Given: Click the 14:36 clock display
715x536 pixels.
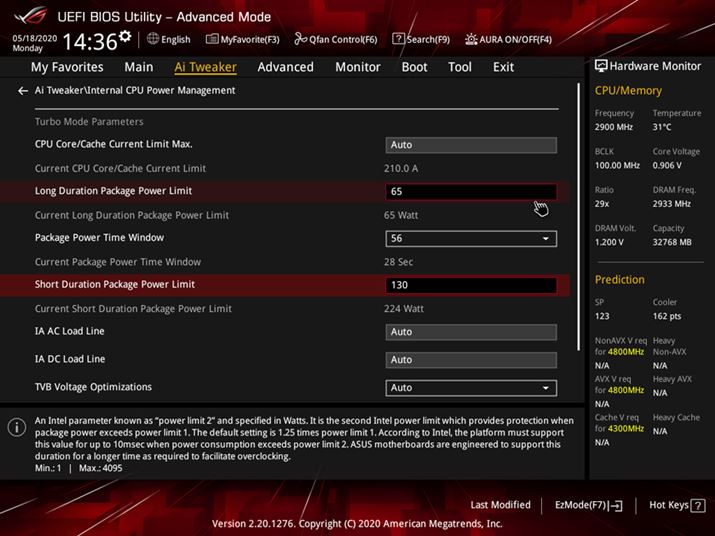Looking at the screenshot, I should point(90,42).
